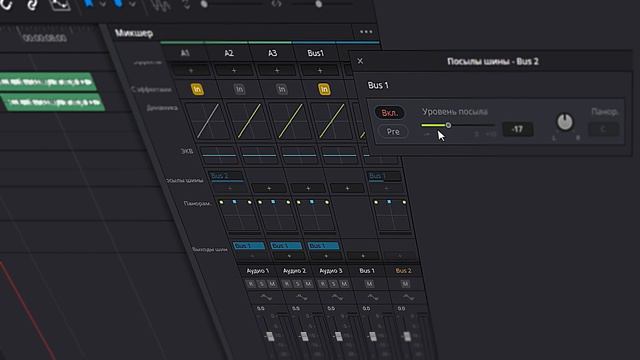Open the Bus 1 output selector on Audio 1

tap(249, 246)
